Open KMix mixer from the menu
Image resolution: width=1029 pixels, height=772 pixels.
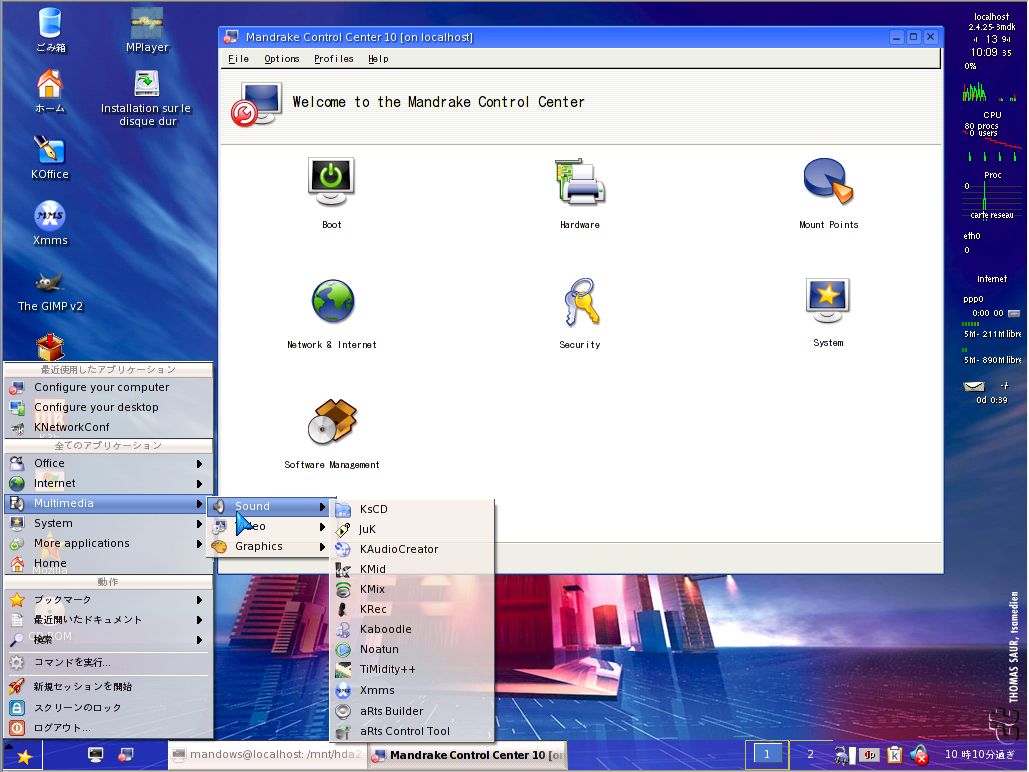point(412,589)
